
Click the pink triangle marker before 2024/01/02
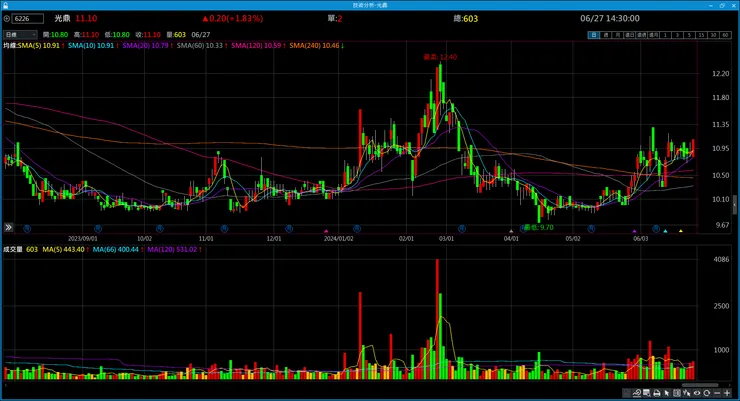click(x=326, y=231)
